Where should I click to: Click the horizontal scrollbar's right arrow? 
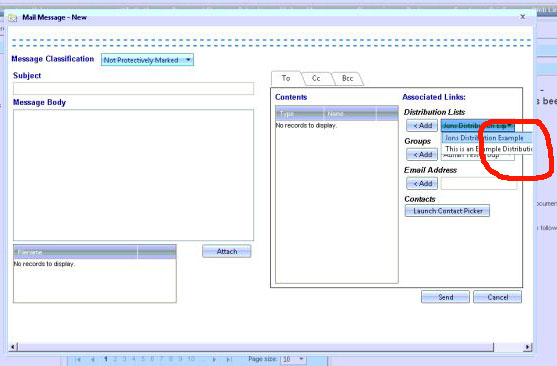point(528,346)
